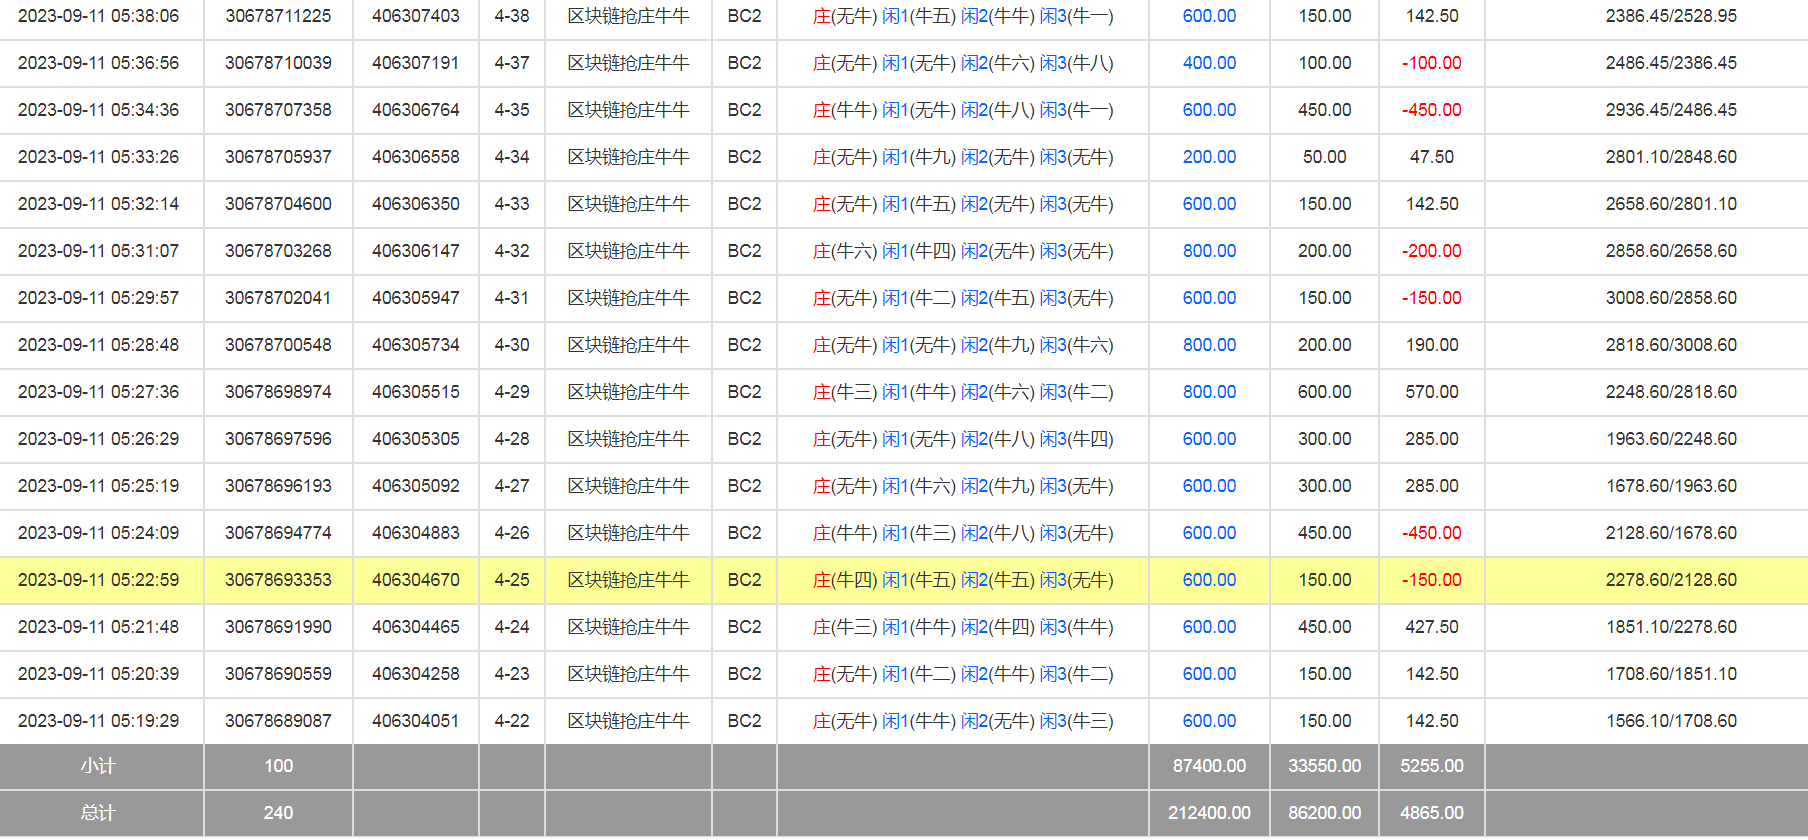Viewport: 1808px width, 840px height.
Task: Open the 800.00 bet link in row 4-29
Action: coord(1209,392)
